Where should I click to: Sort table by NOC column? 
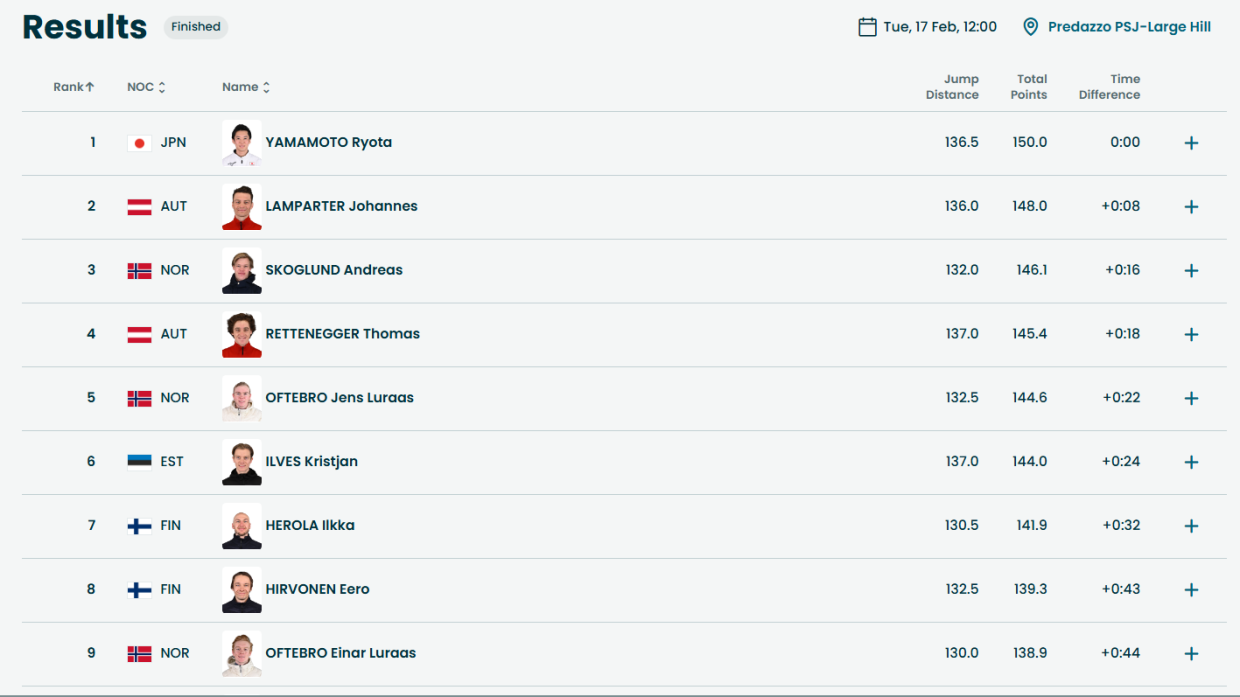click(x=146, y=87)
